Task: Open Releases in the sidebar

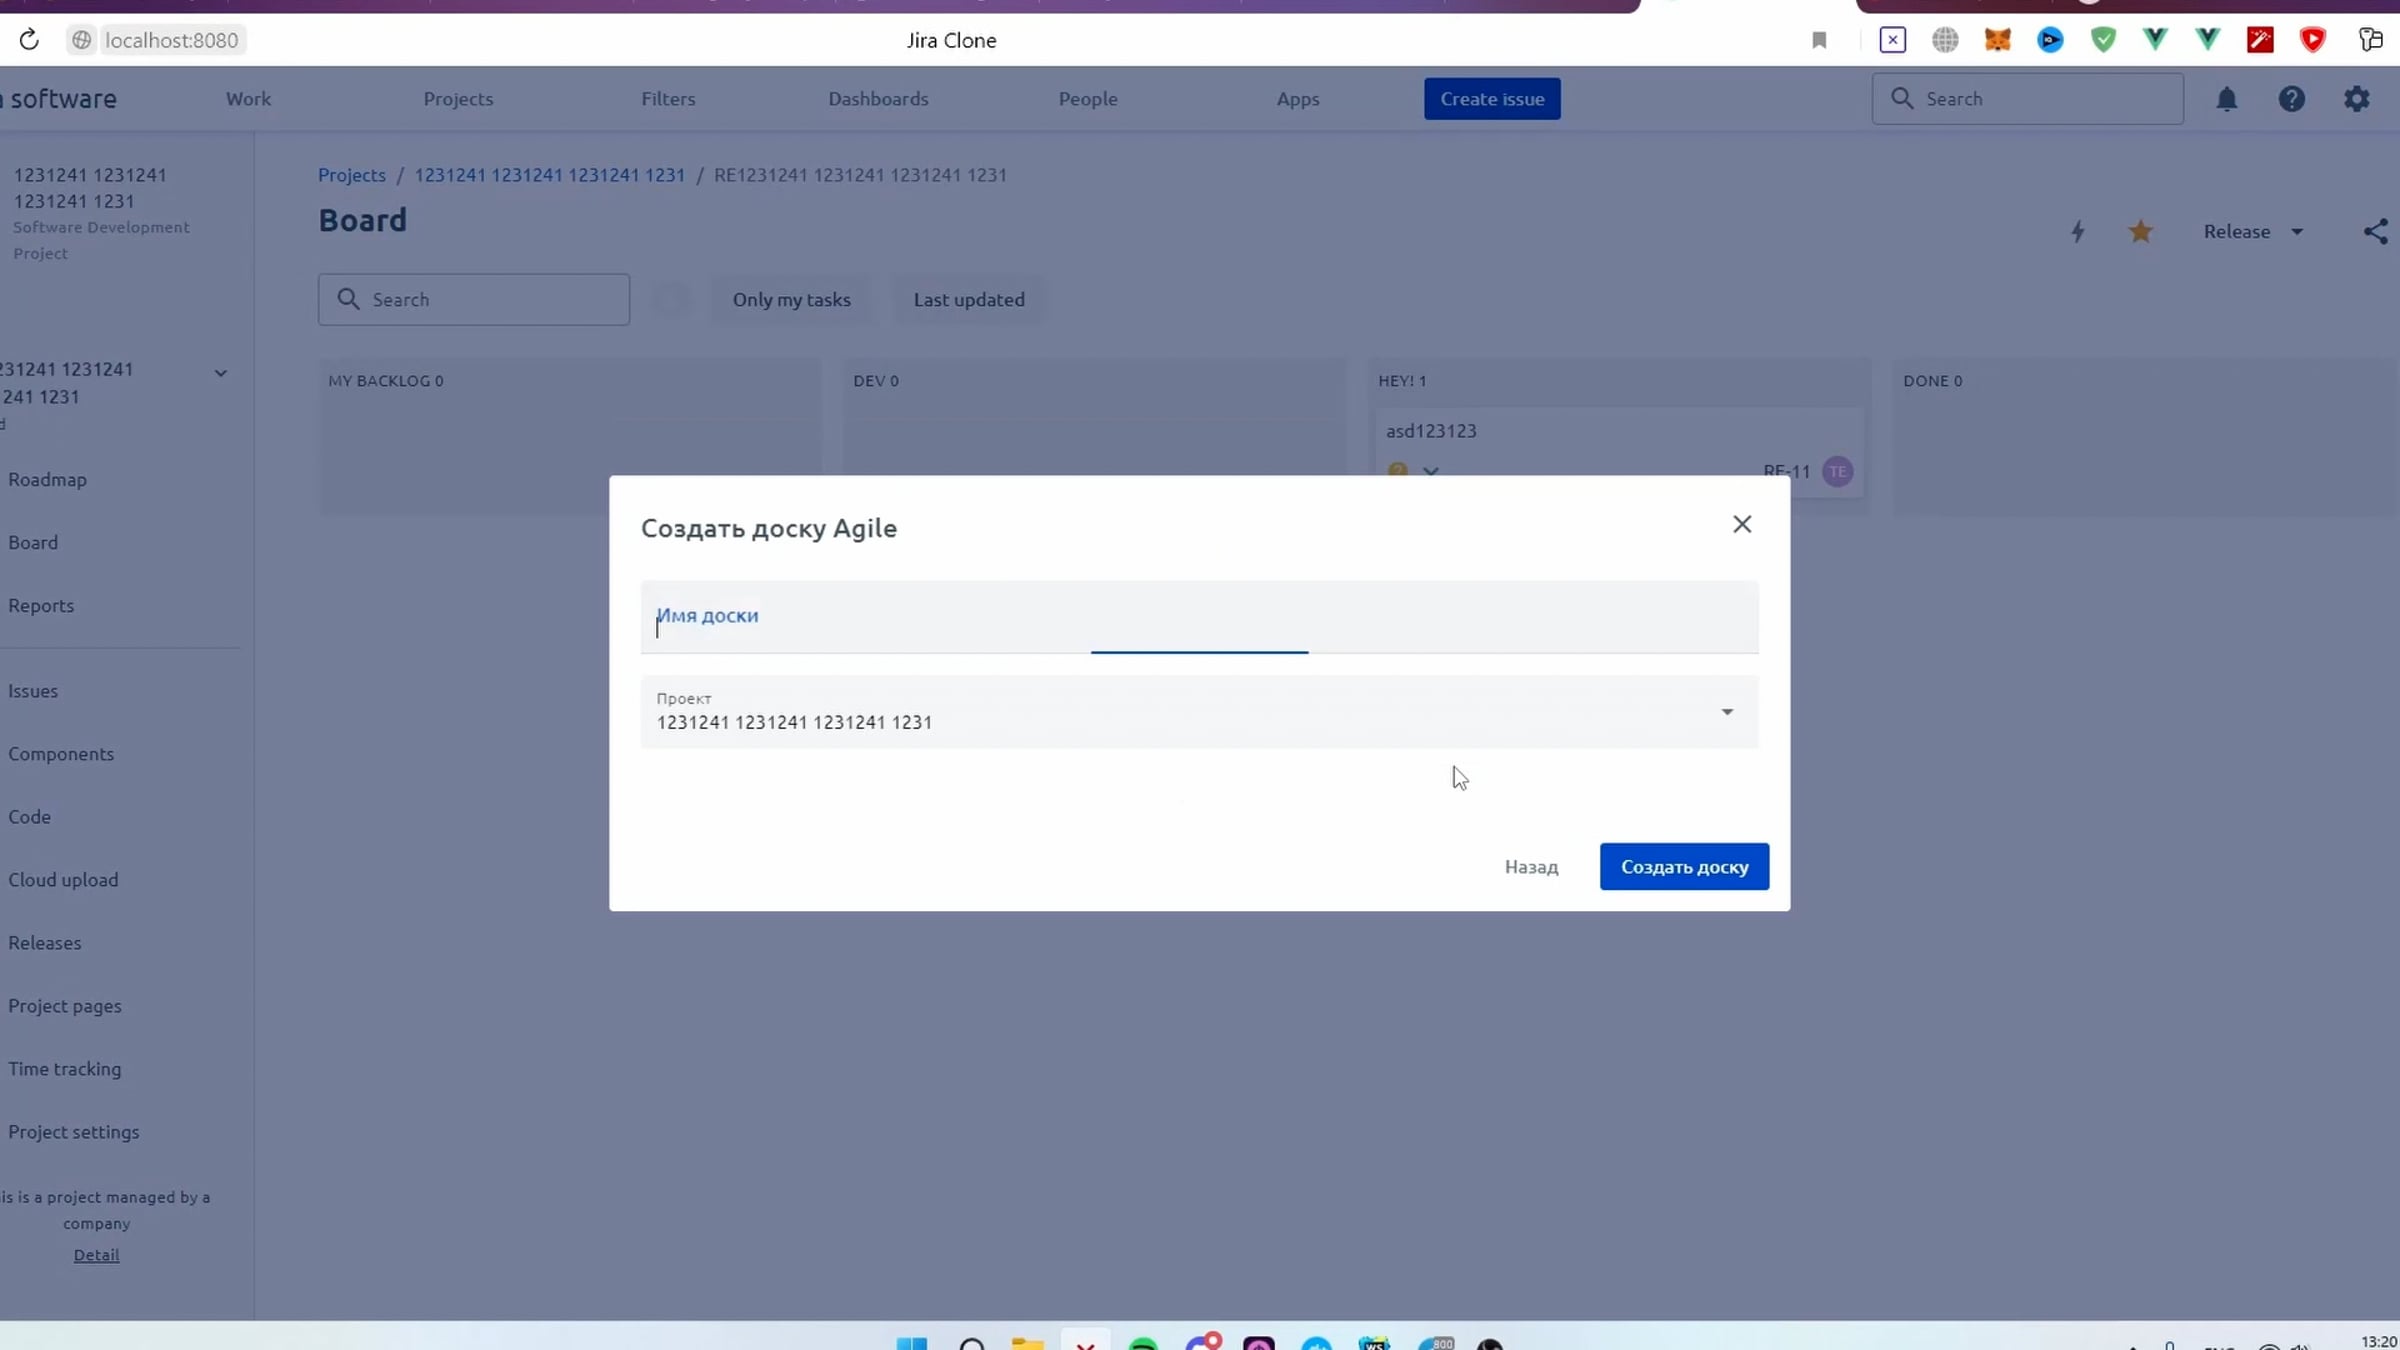Action: point(45,943)
